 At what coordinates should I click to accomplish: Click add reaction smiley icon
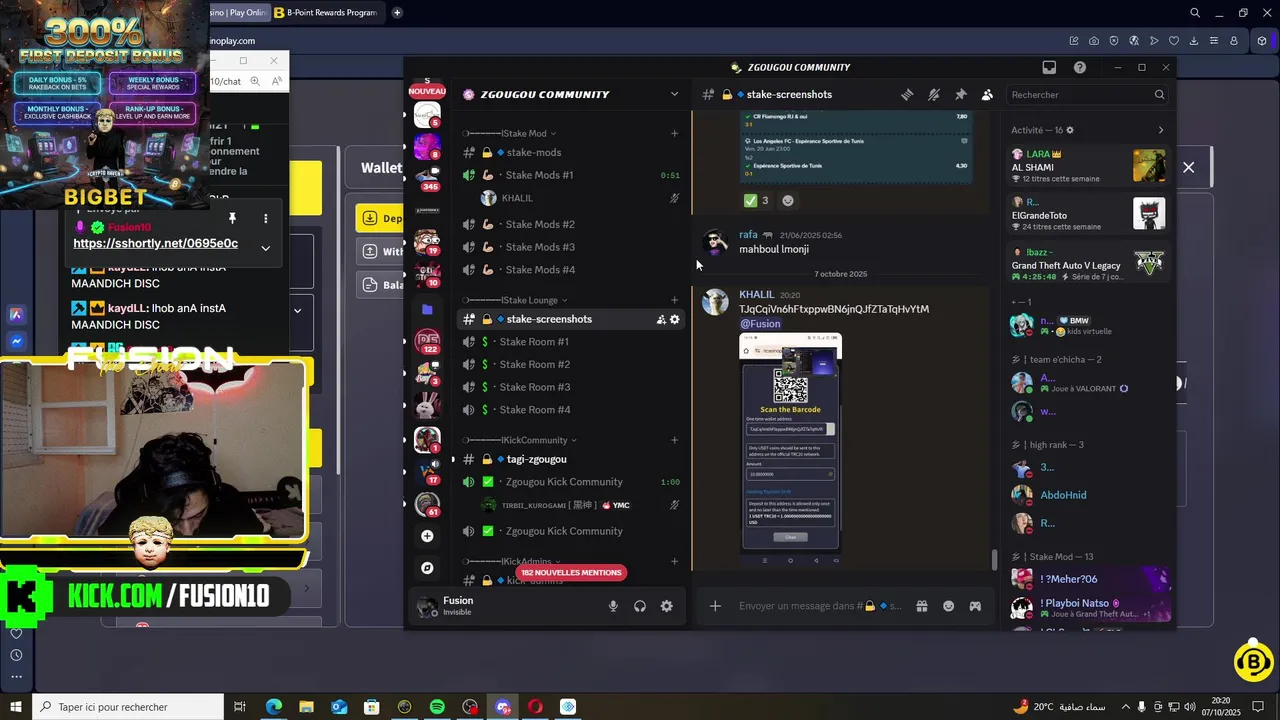click(x=788, y=200)
